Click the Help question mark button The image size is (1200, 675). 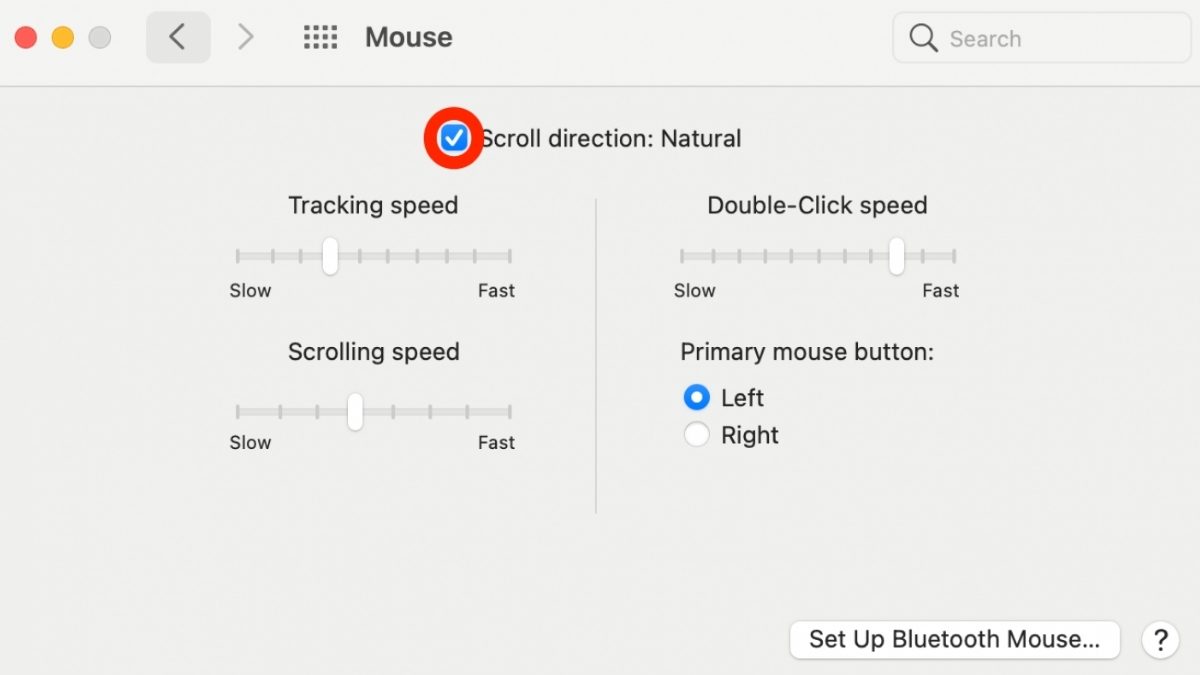click(x=1160, y=640)
